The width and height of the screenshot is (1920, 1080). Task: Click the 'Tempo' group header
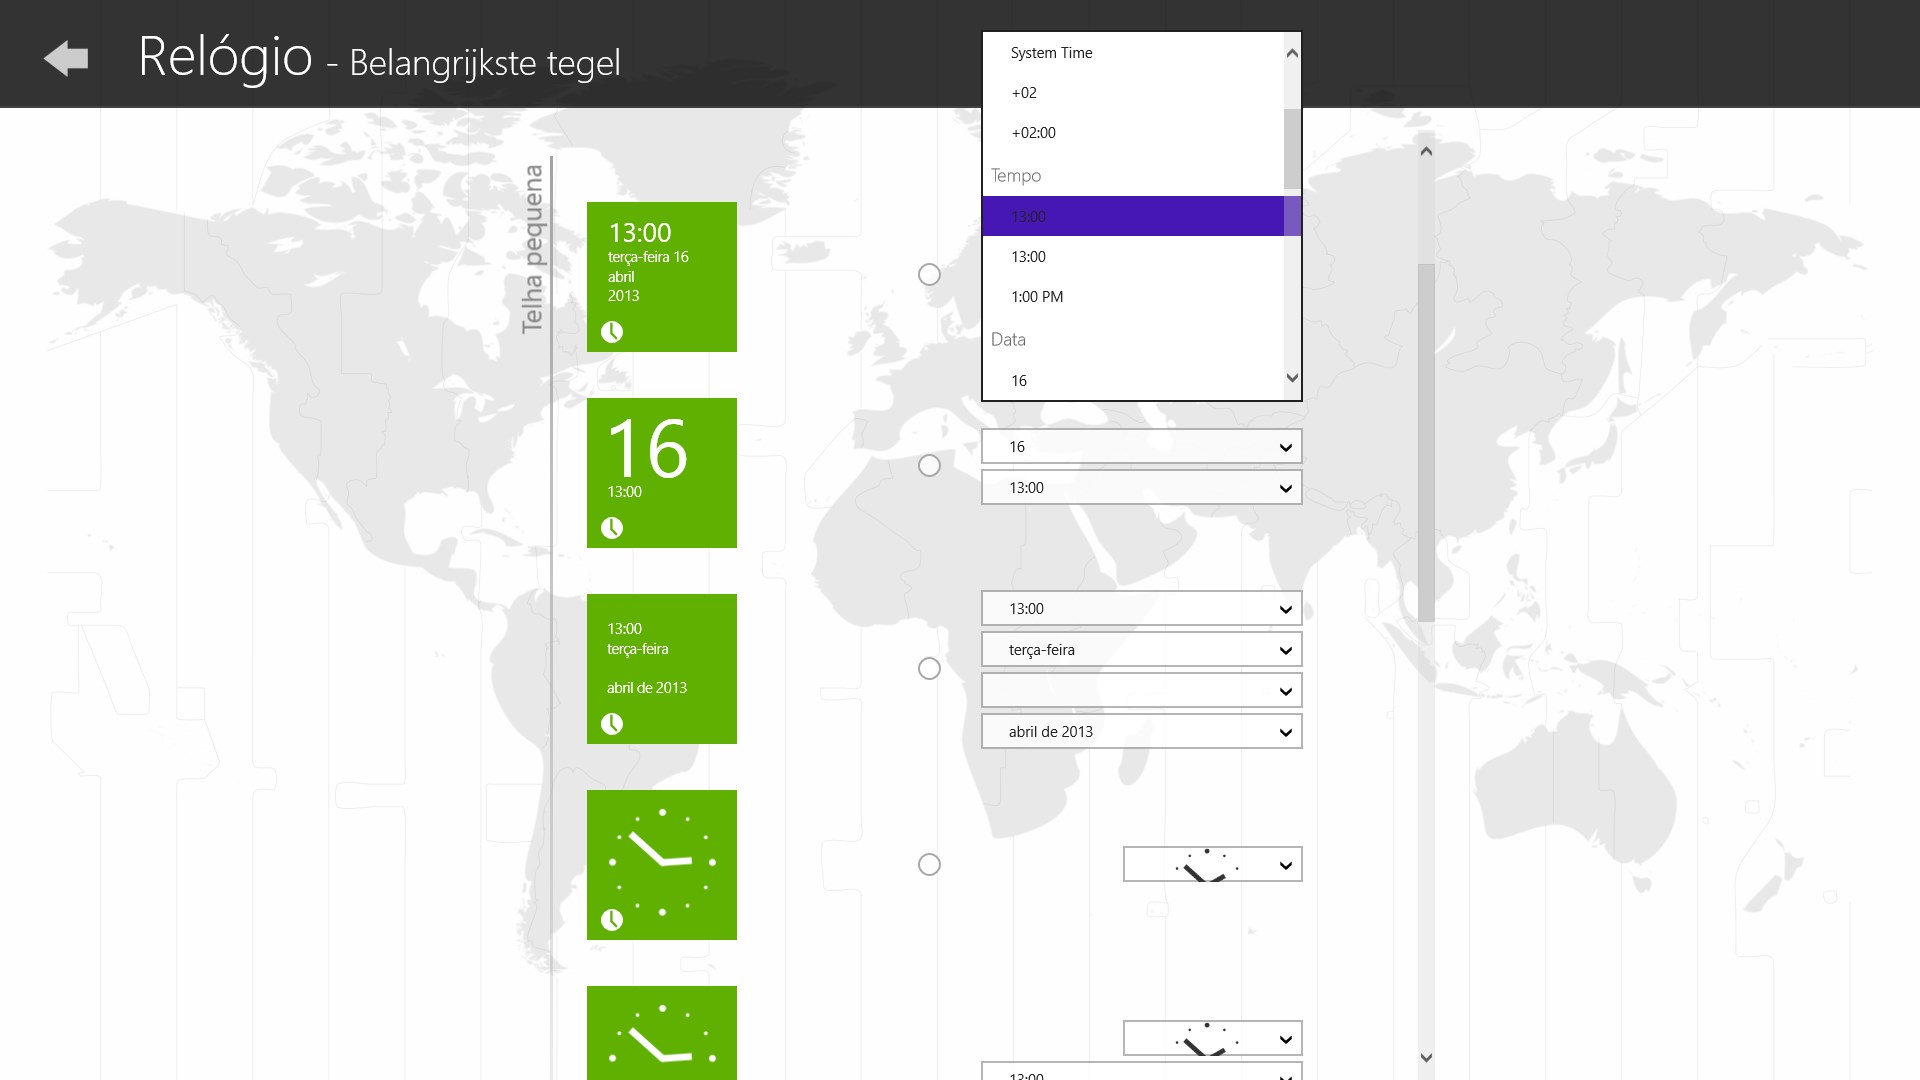click(x=1016, y=176)
